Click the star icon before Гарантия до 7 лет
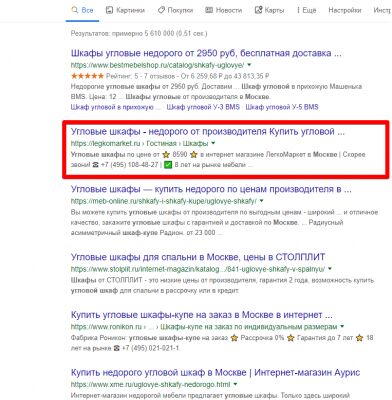The image size is (392, 400). tap(291, 338)
